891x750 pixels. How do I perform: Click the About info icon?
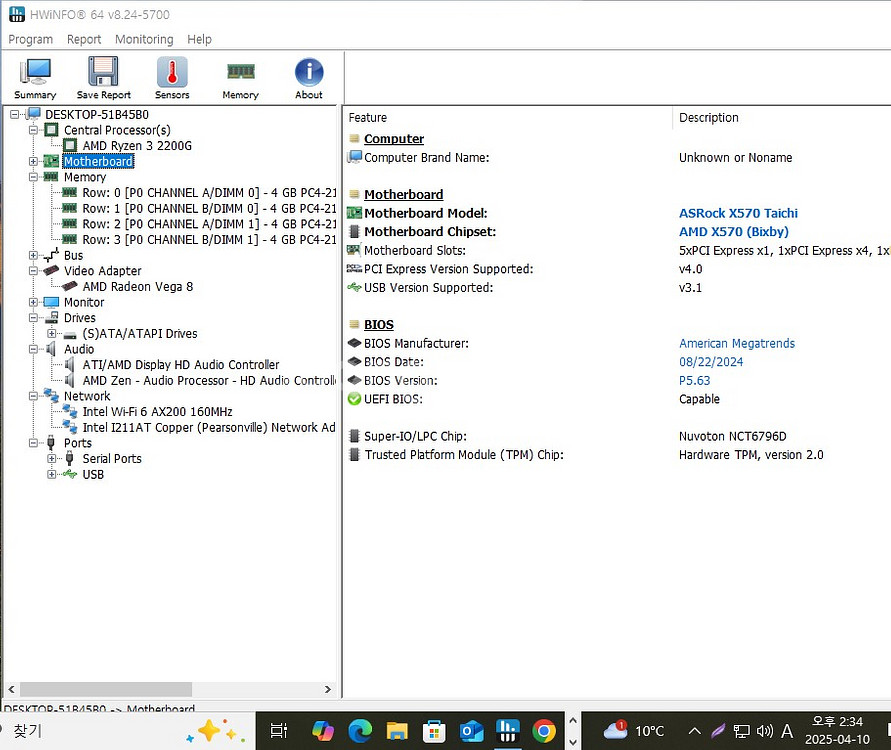tap(309, 78)
